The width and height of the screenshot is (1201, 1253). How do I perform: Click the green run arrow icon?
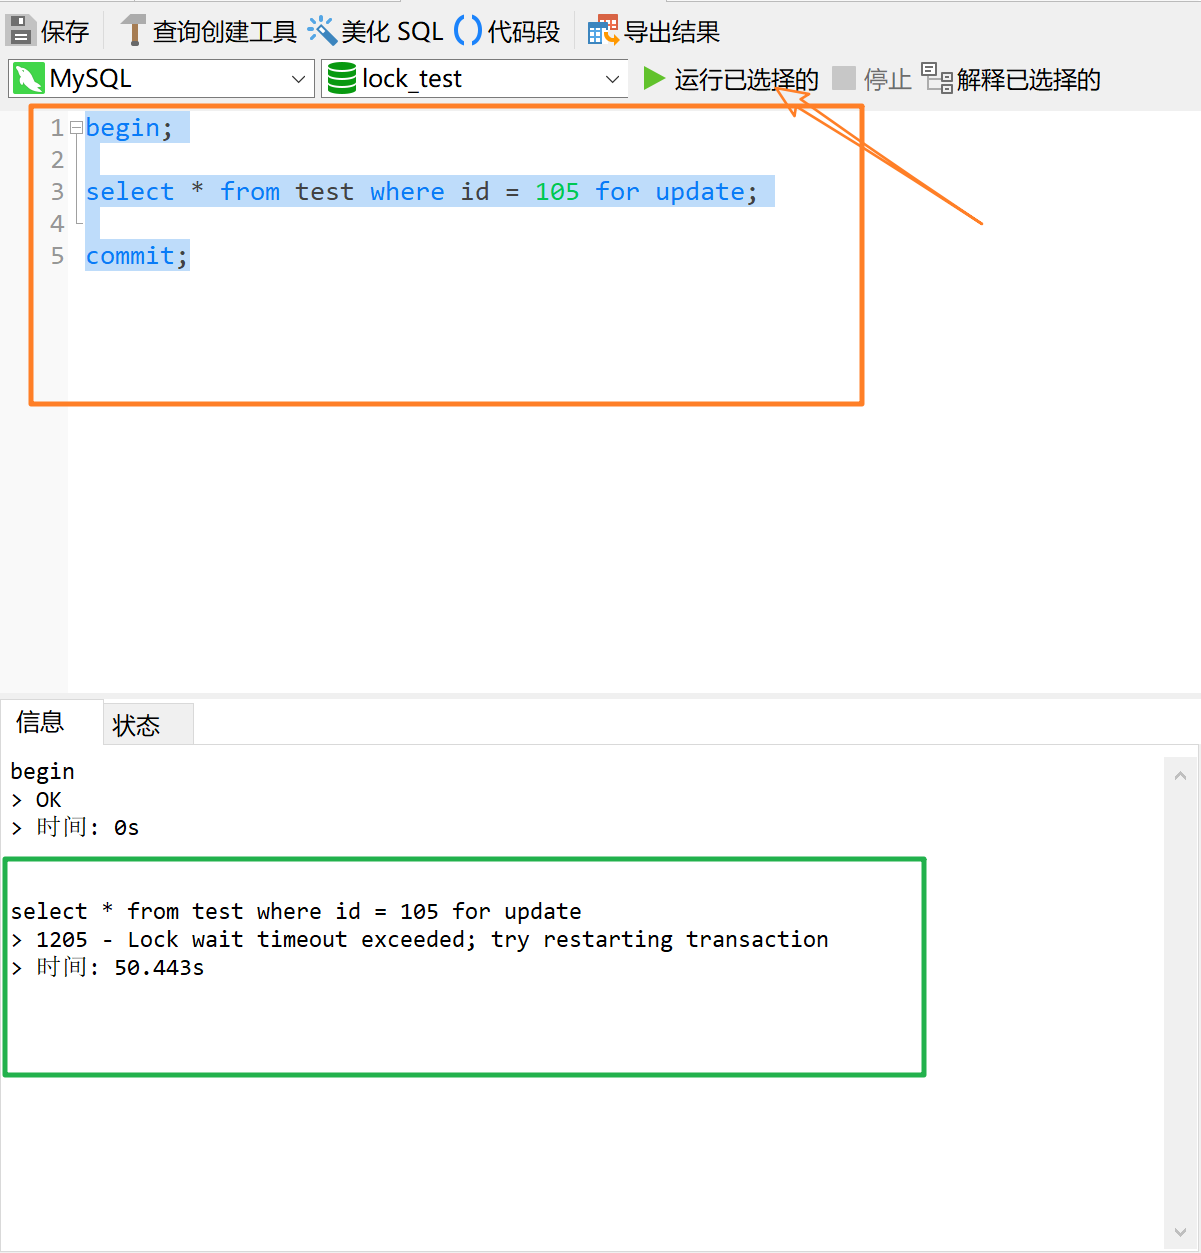(654, 78)
